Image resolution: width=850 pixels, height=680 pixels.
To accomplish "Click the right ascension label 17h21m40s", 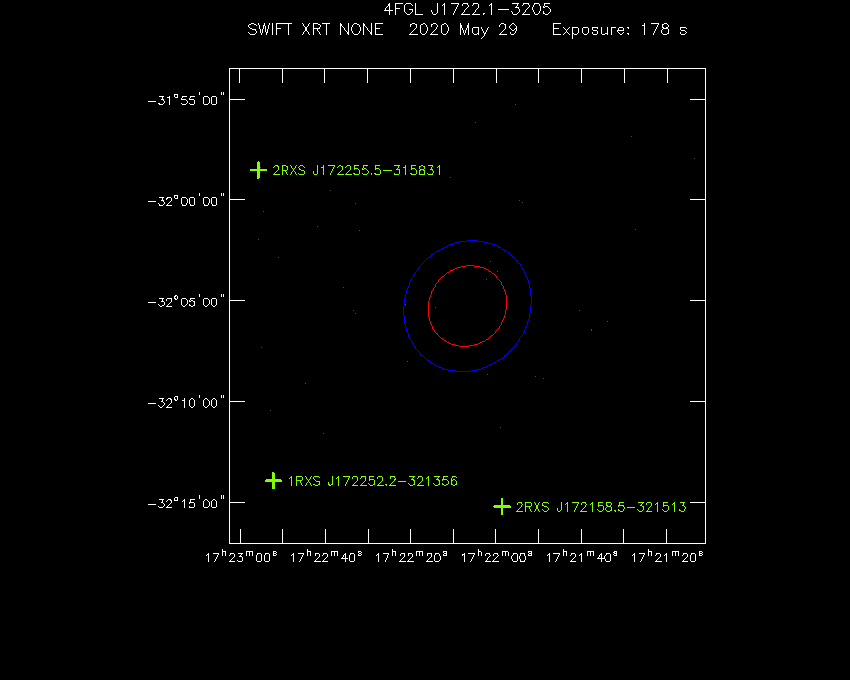I will (582, 557).
